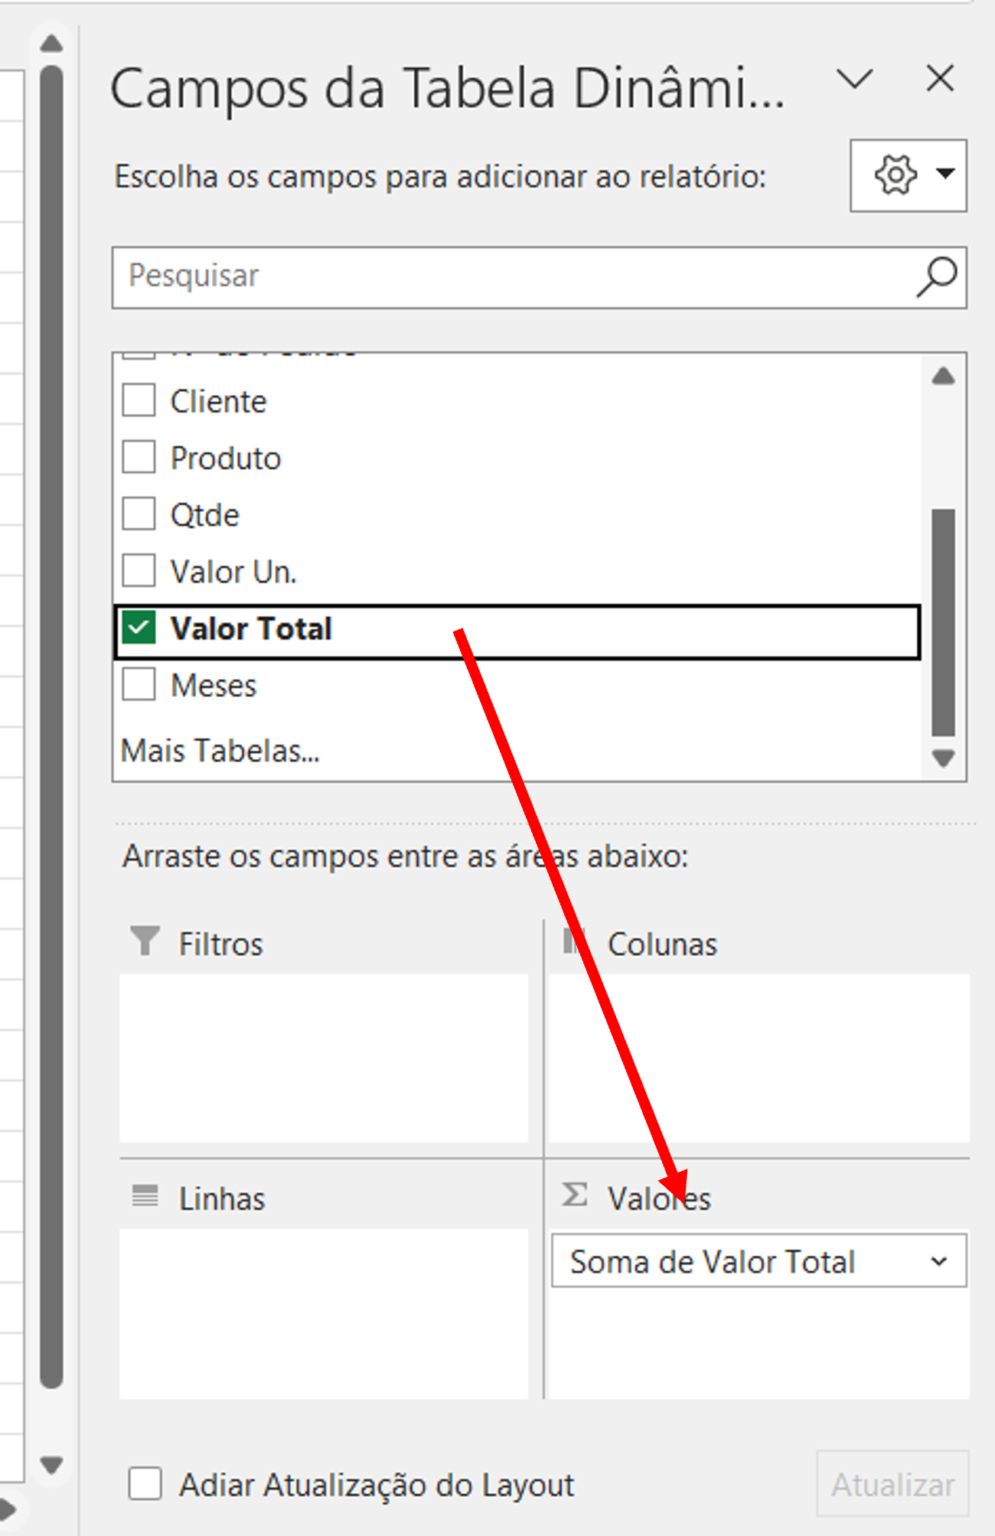Click the down arrow of the fields list scrollbar
Image resolution: width=995 pixels, height=1536 pixels.
click(x=942, y=760)
